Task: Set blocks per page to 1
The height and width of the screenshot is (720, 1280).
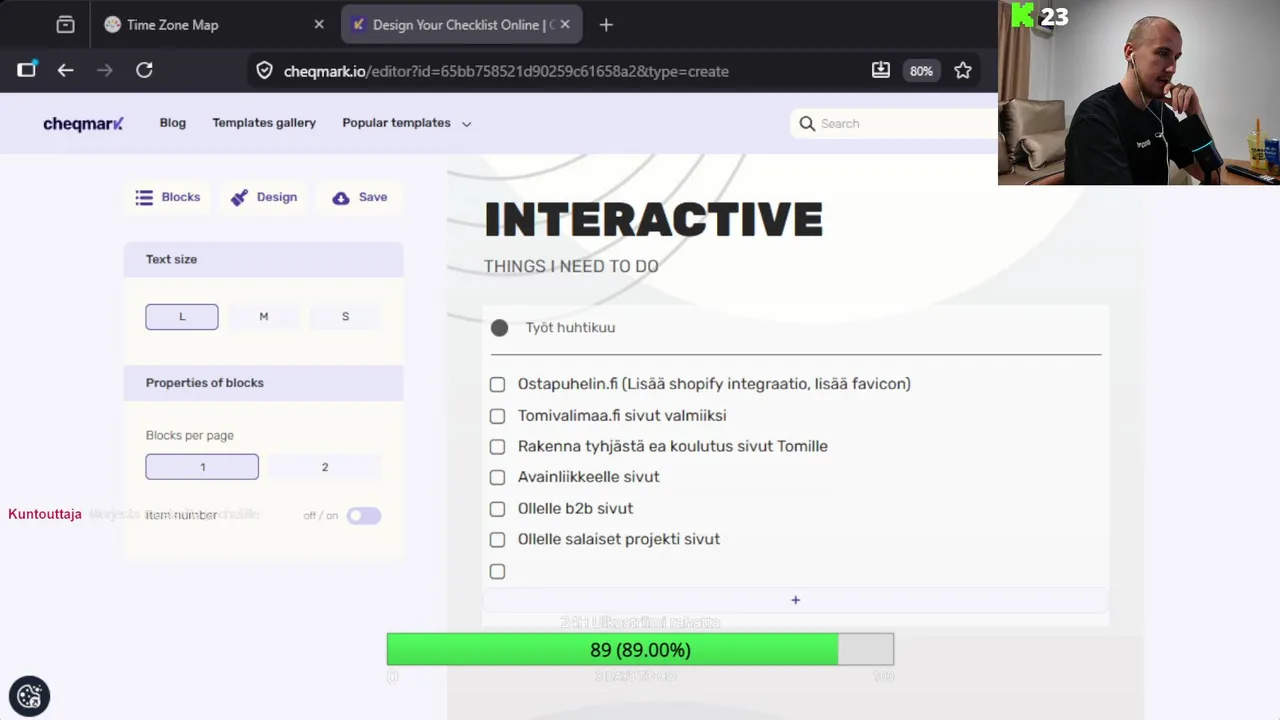Action: click(202, 467)
